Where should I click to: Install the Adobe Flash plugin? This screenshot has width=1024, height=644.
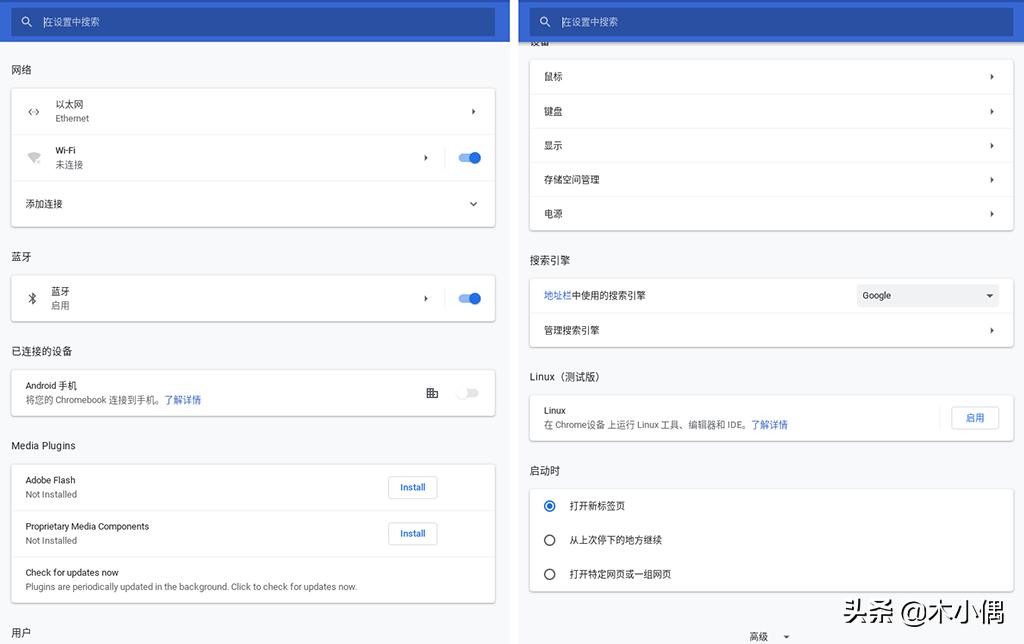pyautogui.click(x=412, y=487)
